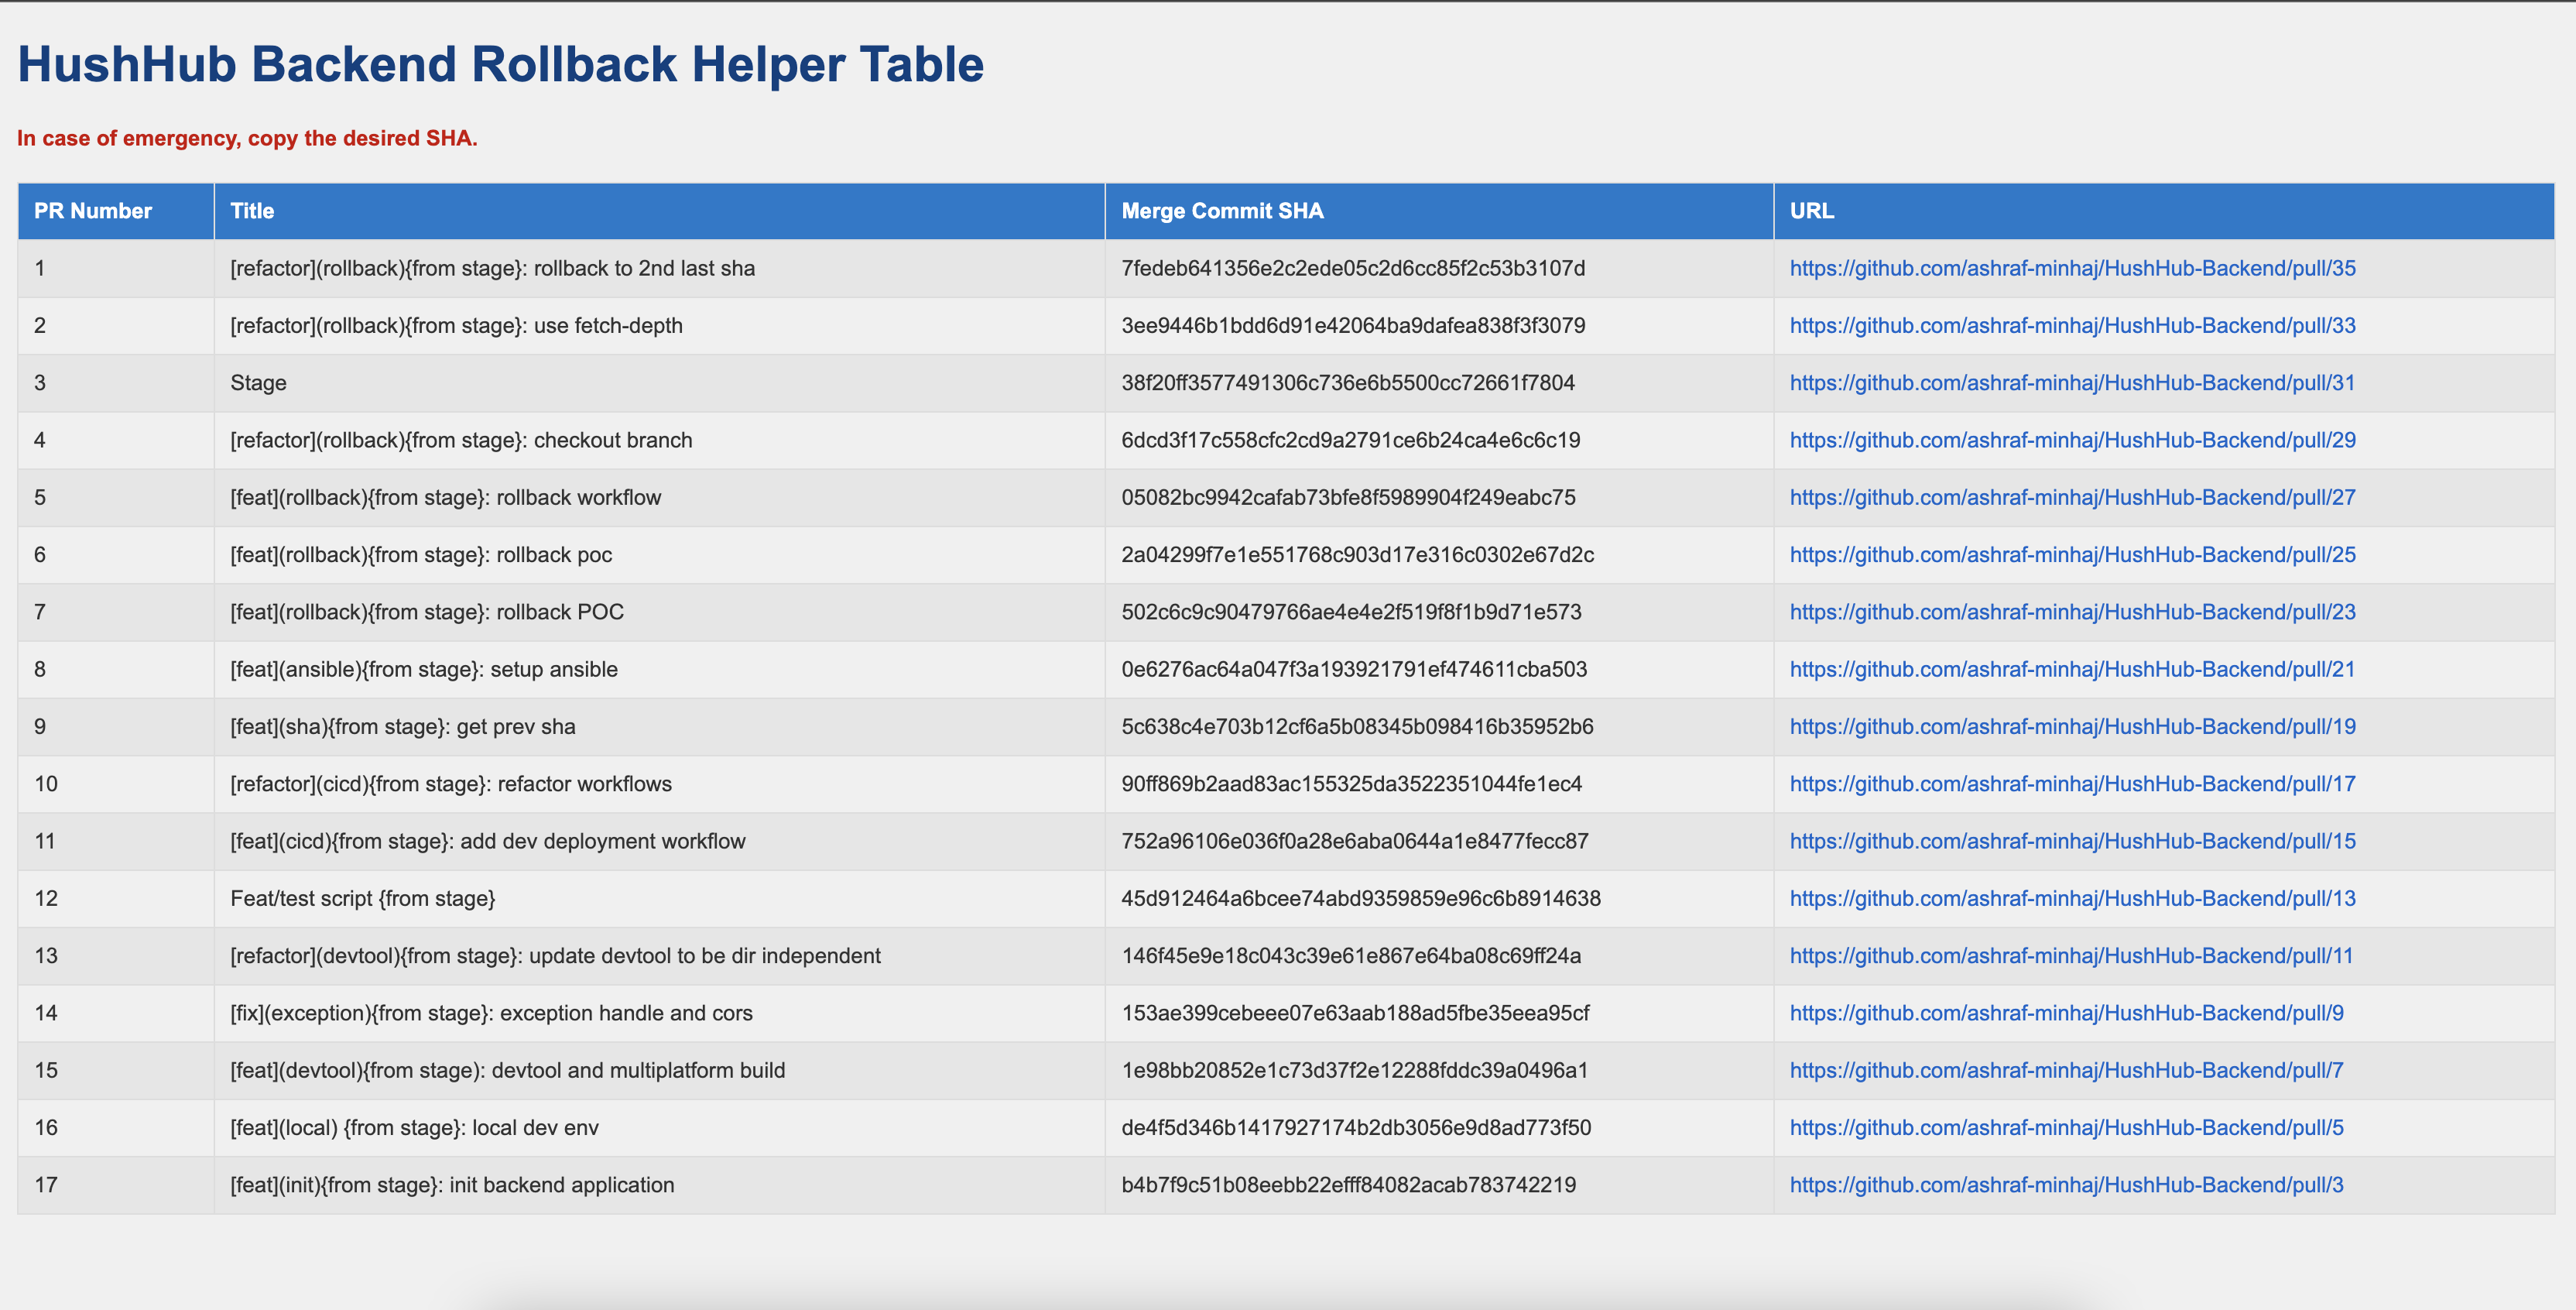Click title ending 'rollback workflow'
2576x1310 pixels.
[x=446, y=497]
